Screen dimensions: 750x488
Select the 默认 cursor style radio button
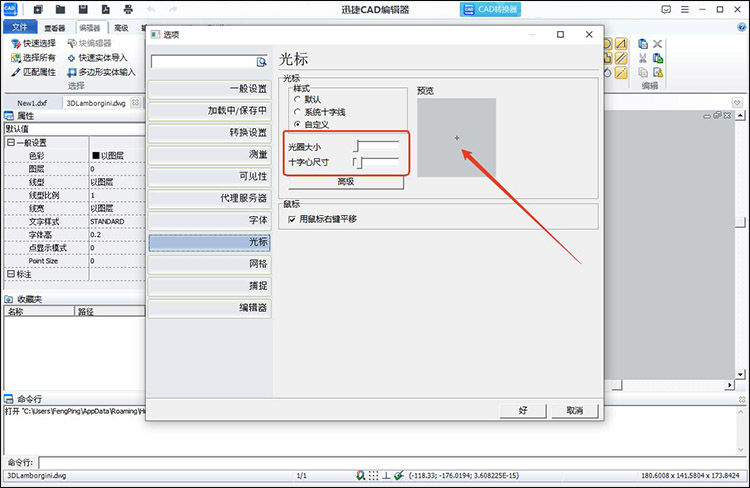297,99
